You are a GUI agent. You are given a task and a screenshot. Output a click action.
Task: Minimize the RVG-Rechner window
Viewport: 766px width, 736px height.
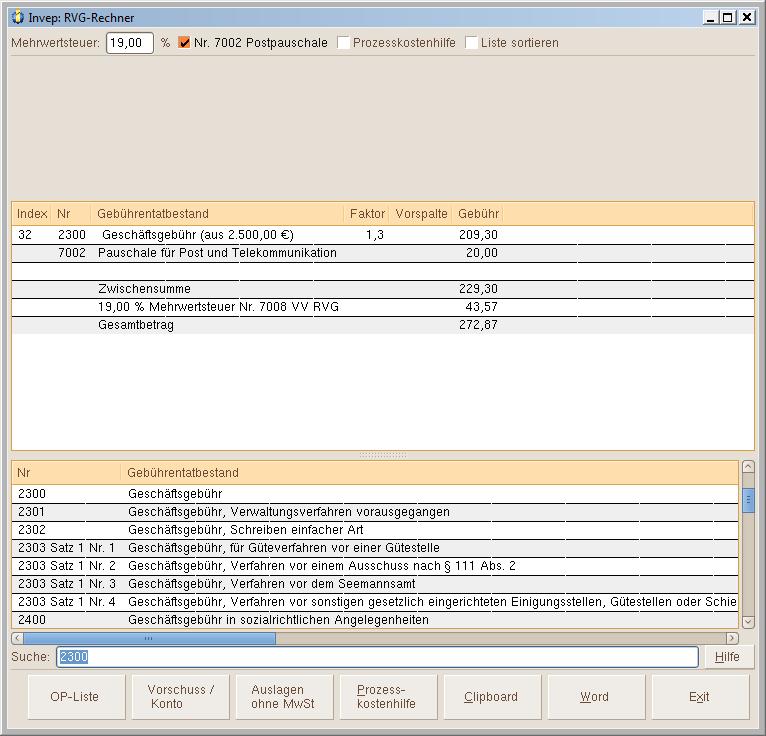[x=710, y=18]
